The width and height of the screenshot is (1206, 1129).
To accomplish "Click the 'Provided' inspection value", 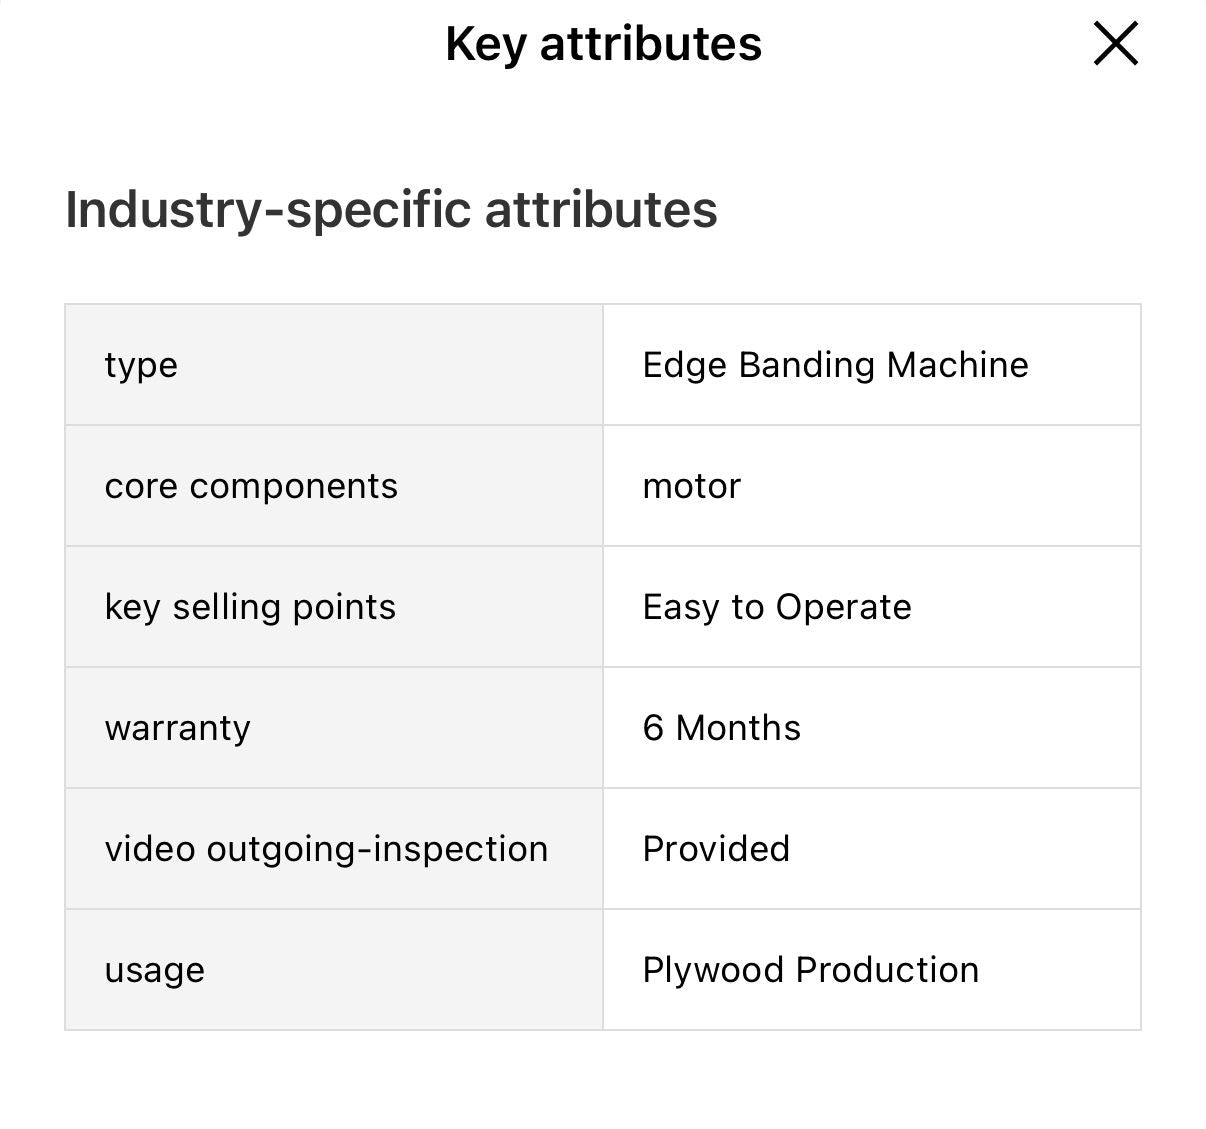I will click(716, 848).
